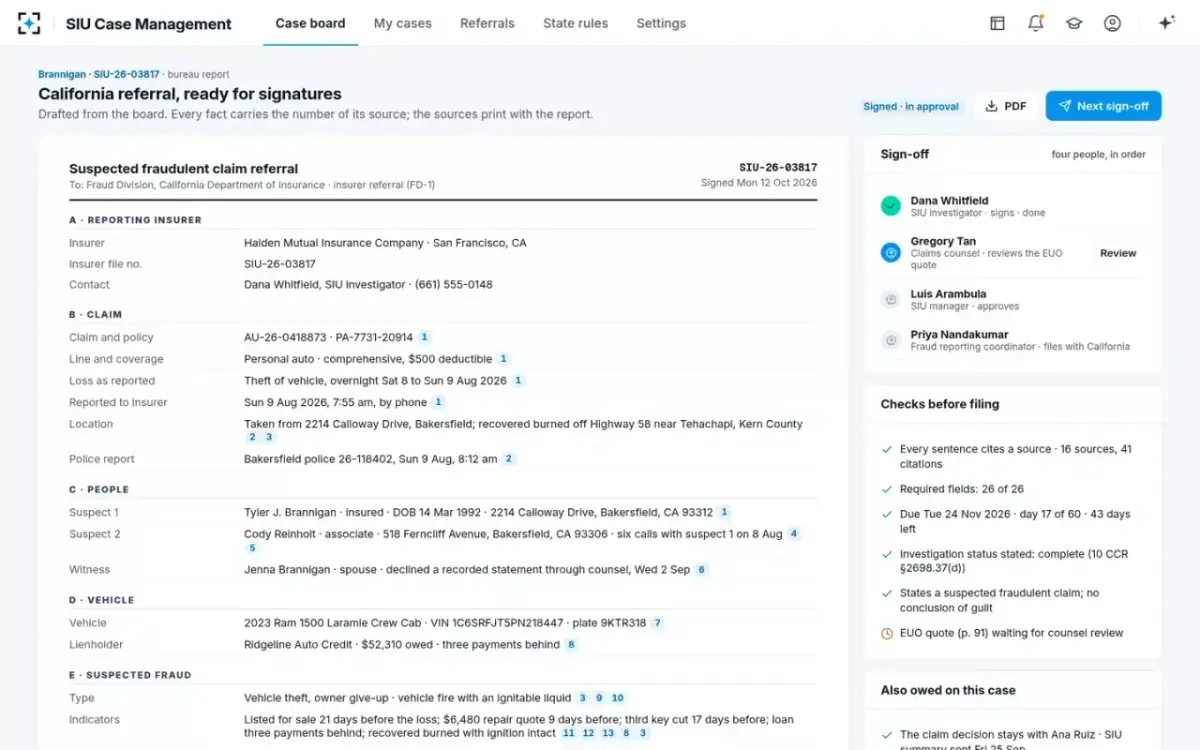Open the State rules tab
Screen dimensions: 1200x750
pyautogui.click(x=575, y=23)
